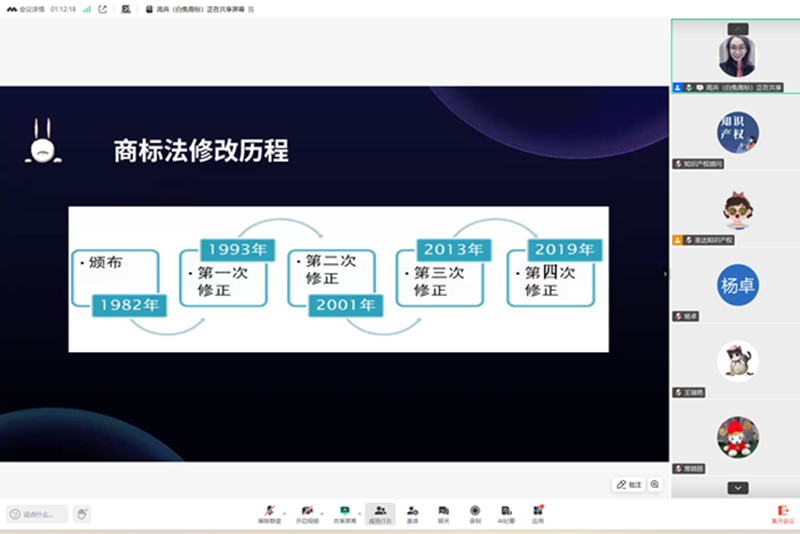Click the annotate button

pos(628,484)
